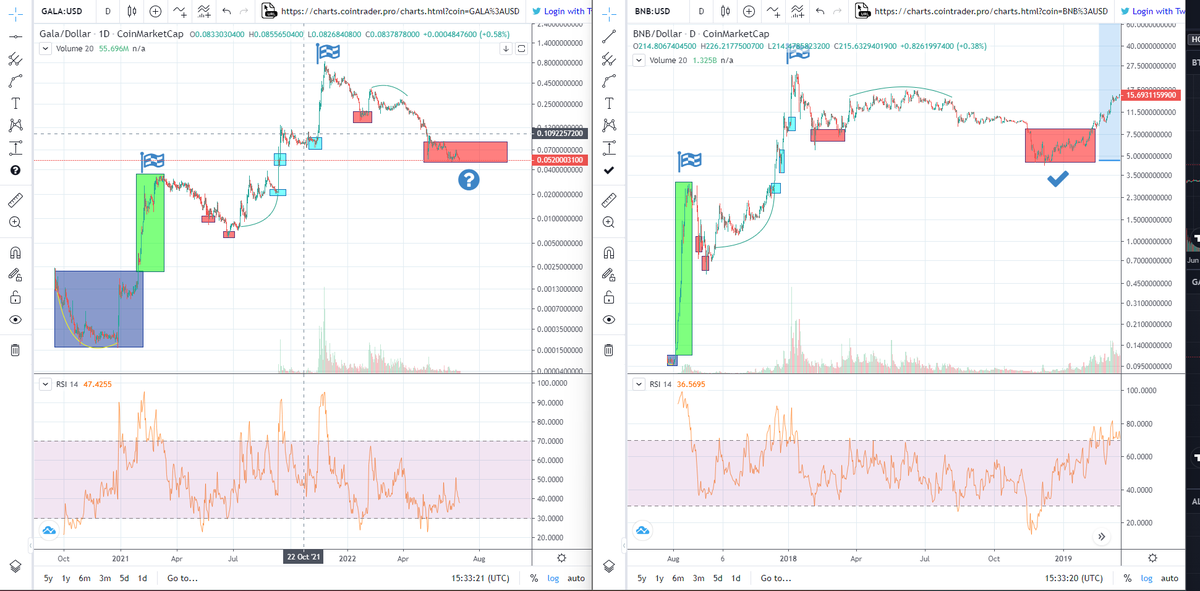Screen dimensions: 1200x591
Task: Select 5y range in GALA chart
Action: point(49,578)
